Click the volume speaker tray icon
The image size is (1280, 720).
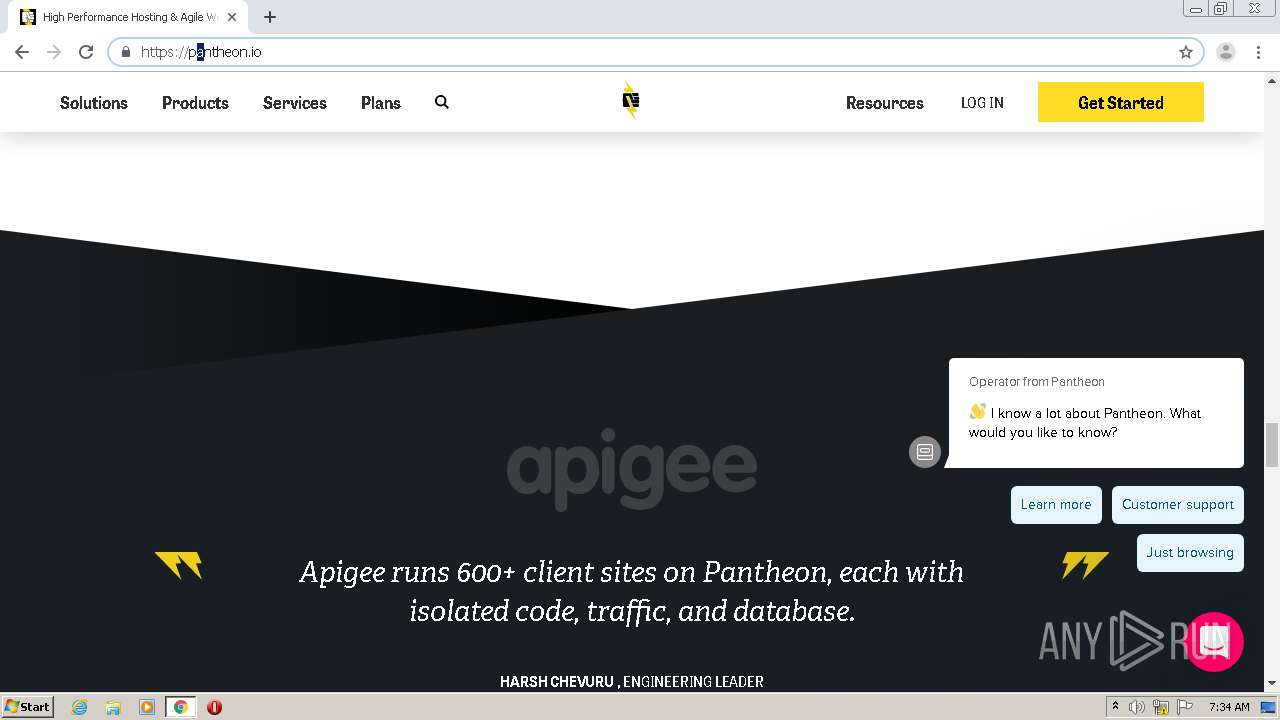click(x=1137, y=707)
